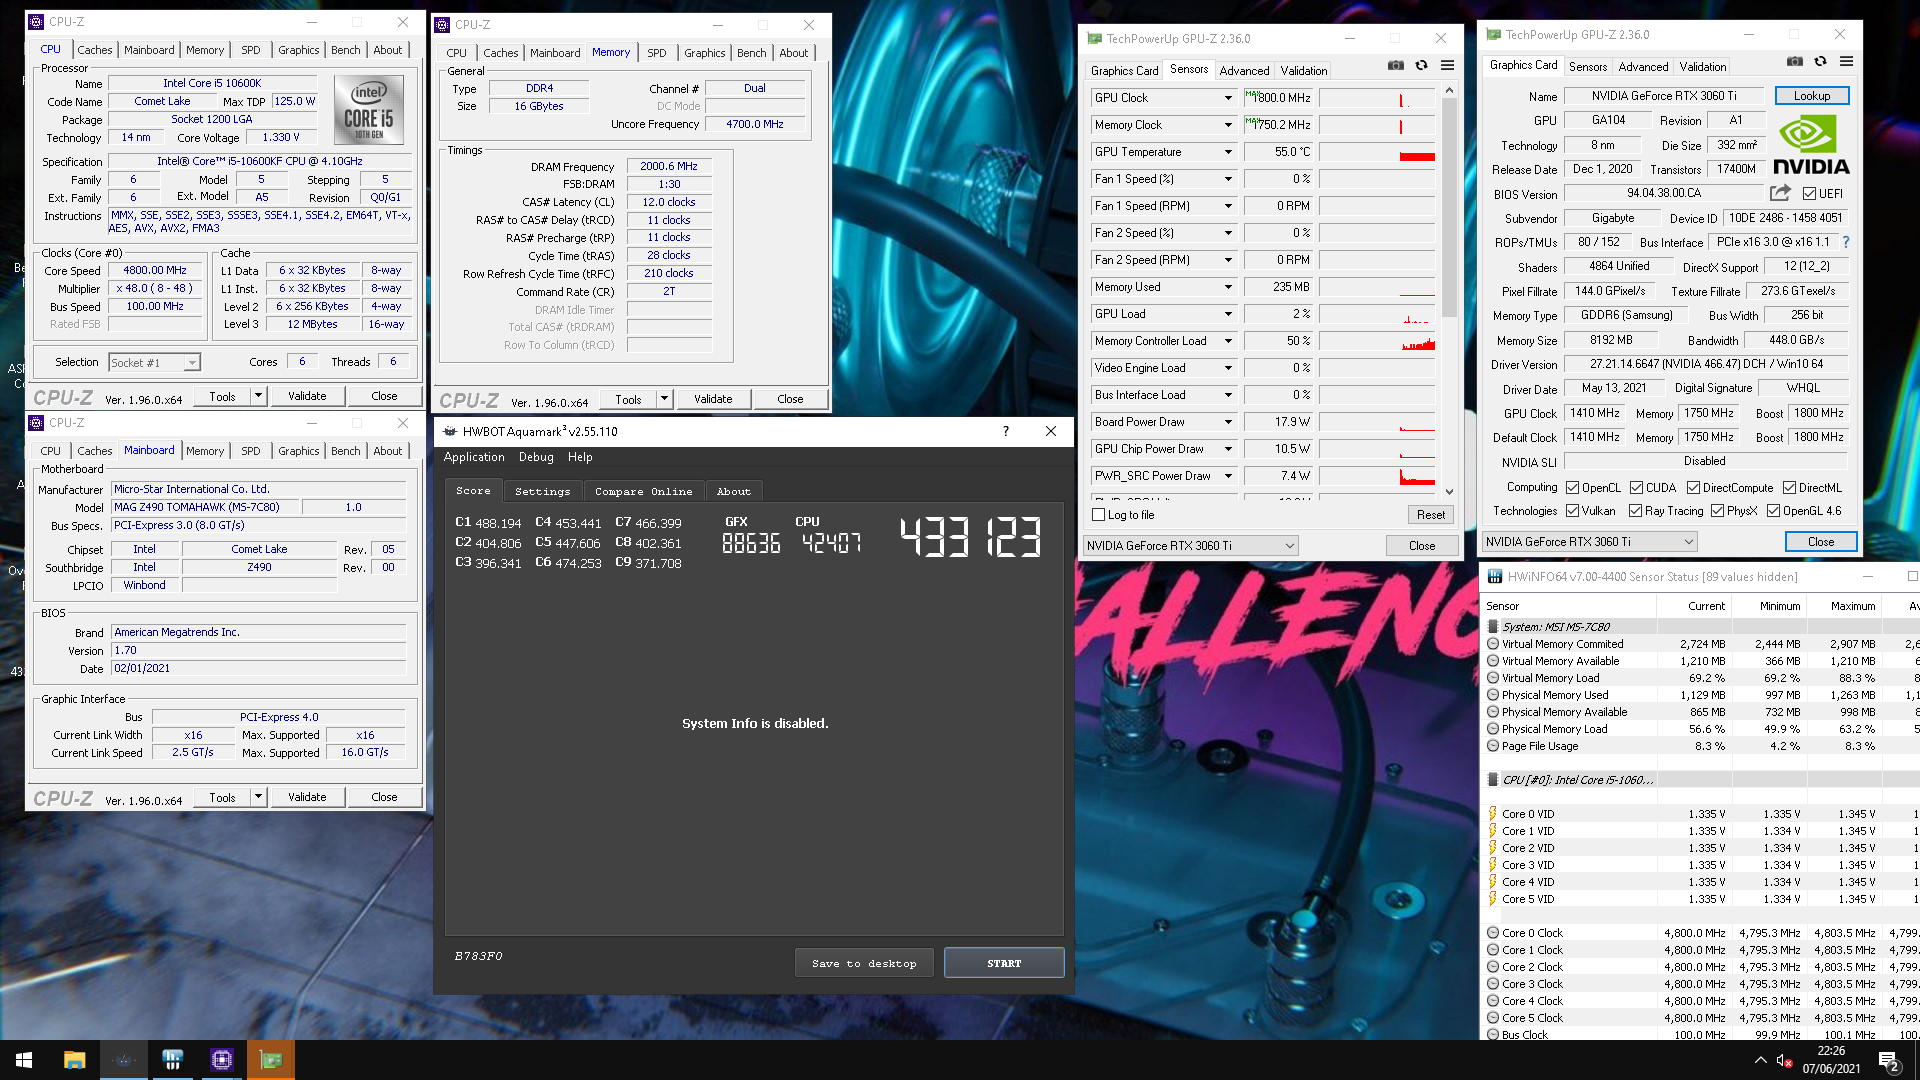Open the Compare Online tab in Aquamark
This screenshot has width=1920, height=1080.
click(x=643, y=492)
